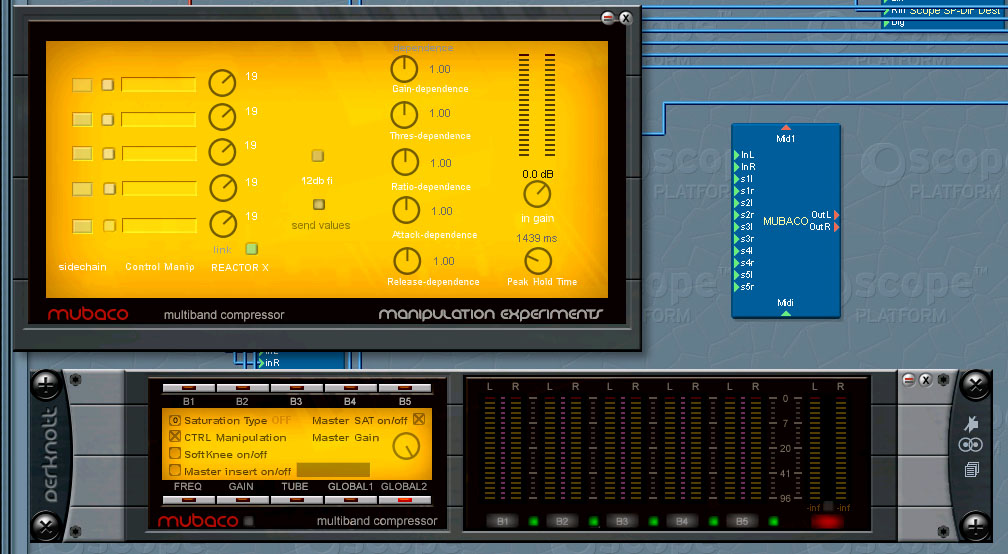Click the round plus button below the copy icon
Viewport: 1008px width, 554px height.
(x=975, y=527)
